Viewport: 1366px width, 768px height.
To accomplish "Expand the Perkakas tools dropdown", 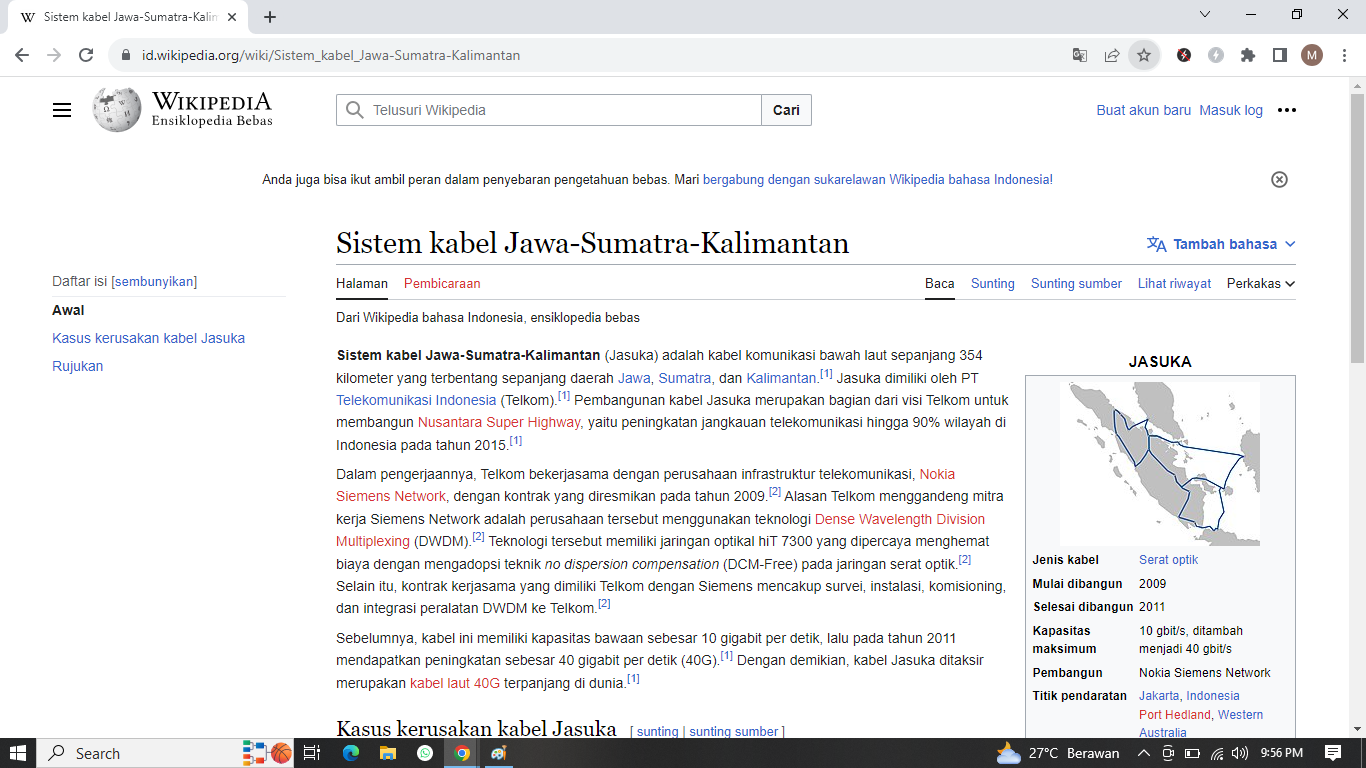I will point(1261,283).
